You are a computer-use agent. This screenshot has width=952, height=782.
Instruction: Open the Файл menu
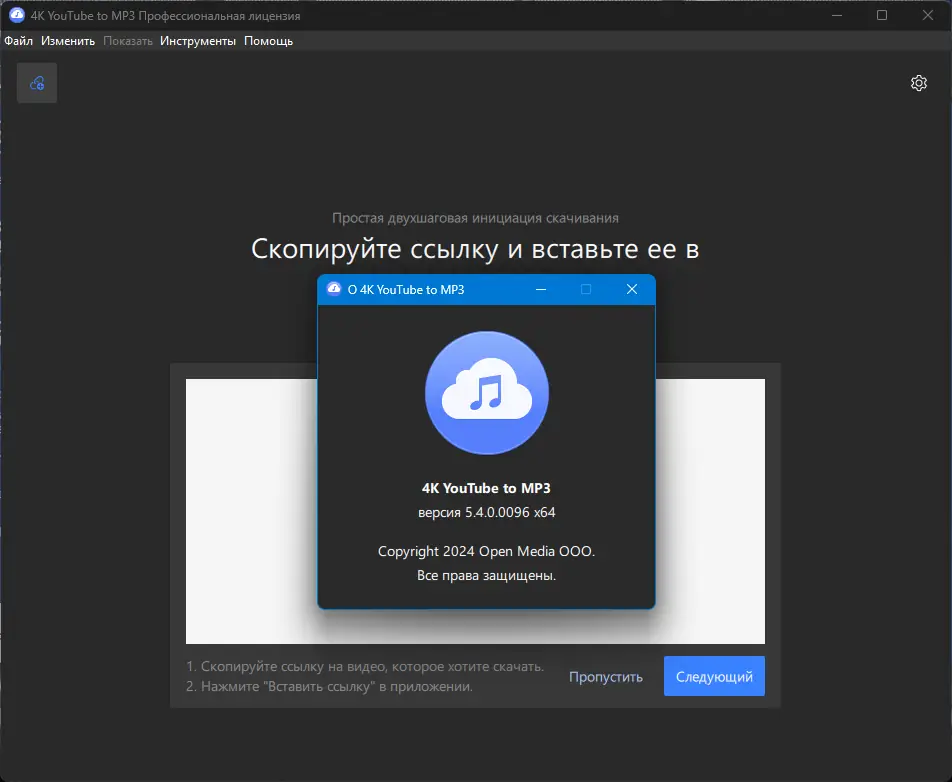click(x=19, y=41)
